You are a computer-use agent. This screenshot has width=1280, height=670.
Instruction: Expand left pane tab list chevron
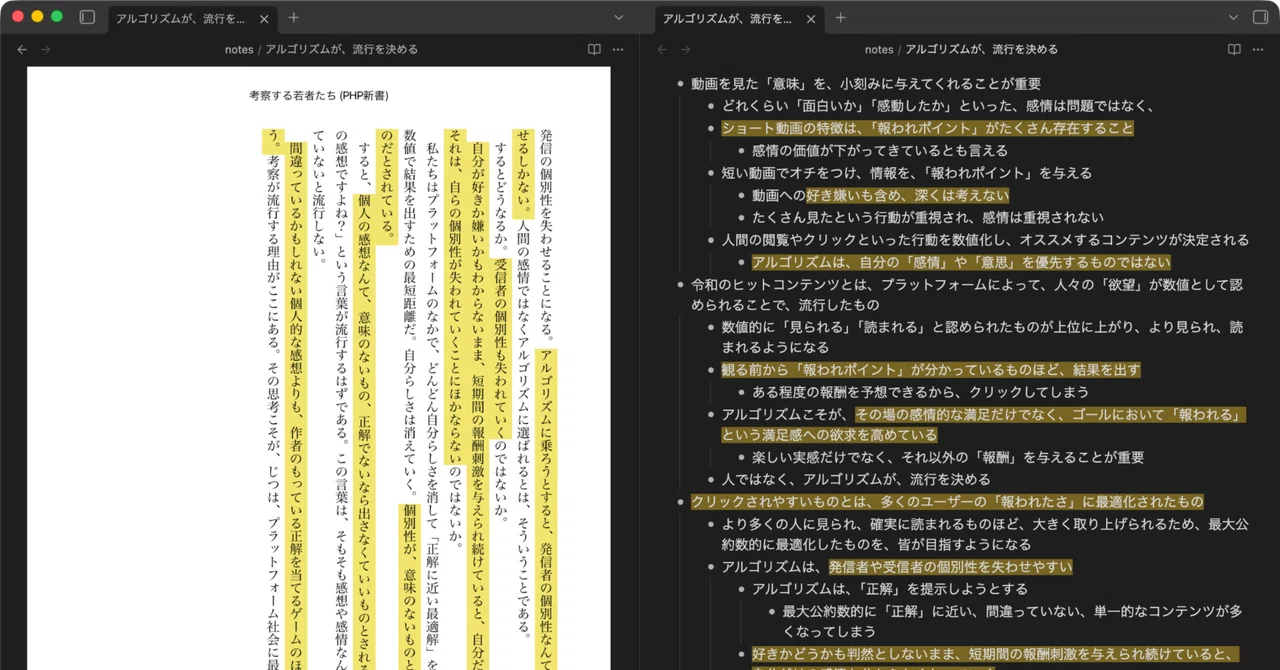(618, 17)
